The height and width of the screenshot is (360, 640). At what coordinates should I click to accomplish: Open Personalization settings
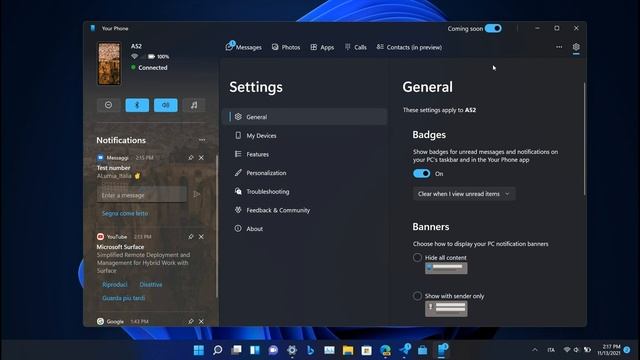point(304,173)
